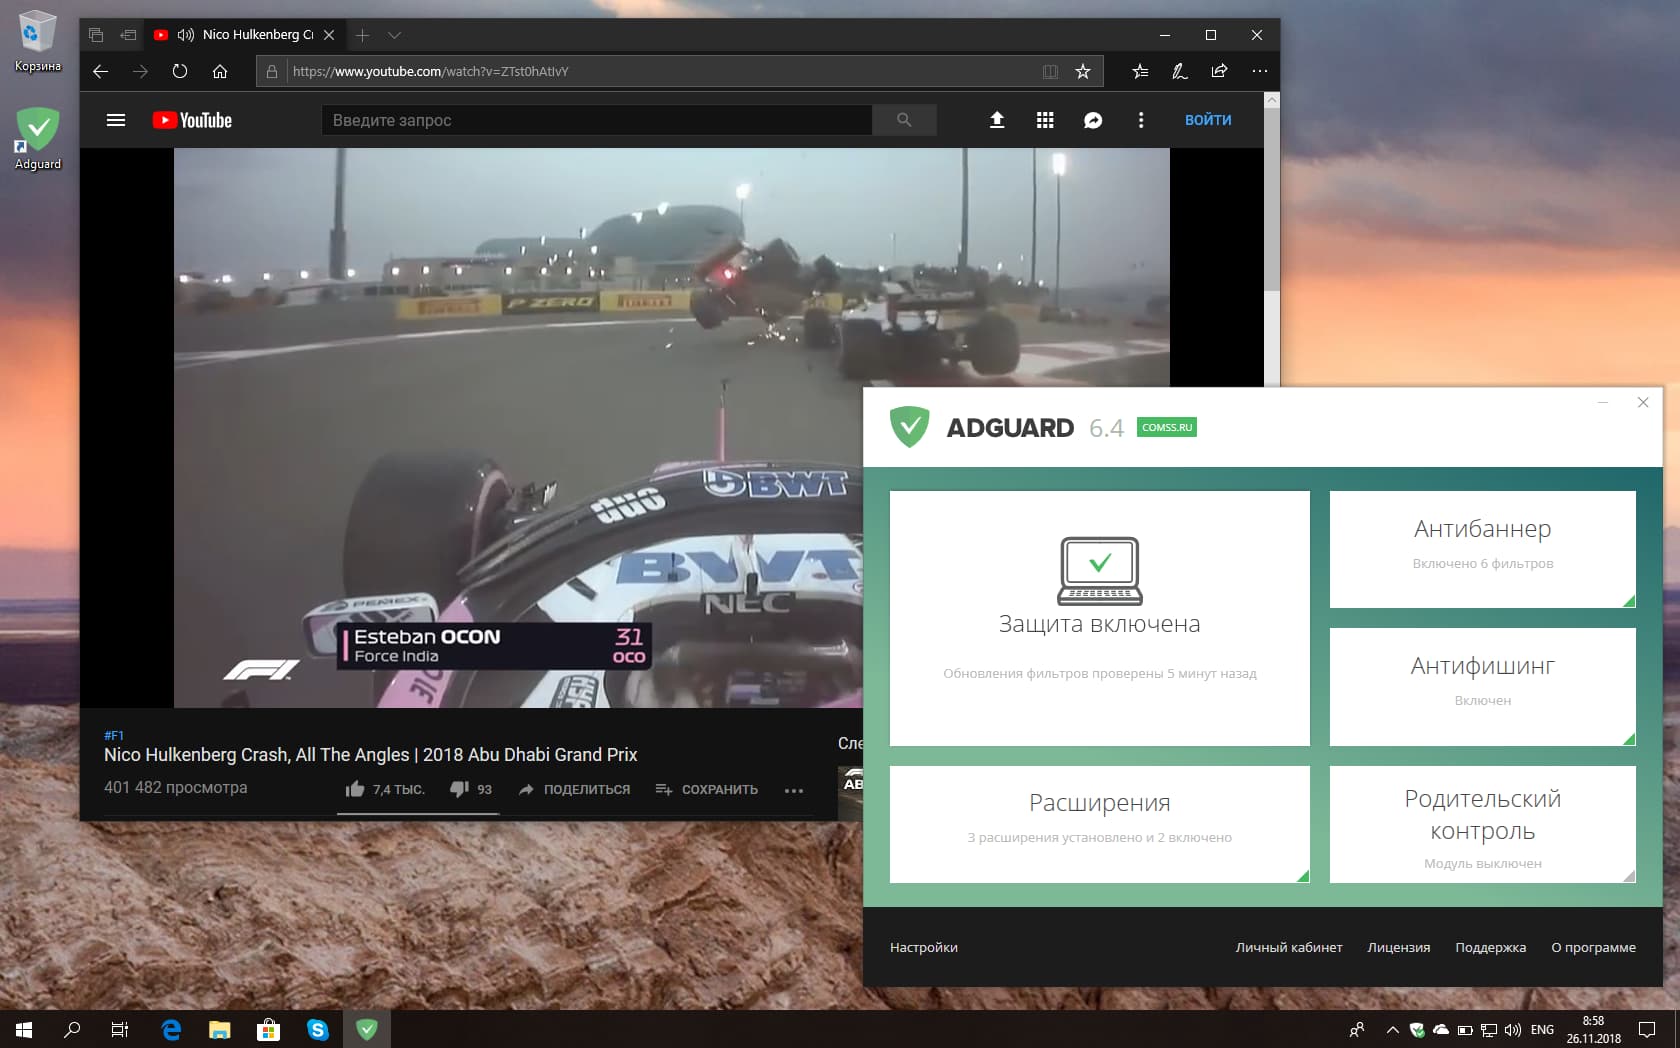
Task: Open Edge settings and more menu
Action: click(x=1259, y=71)
